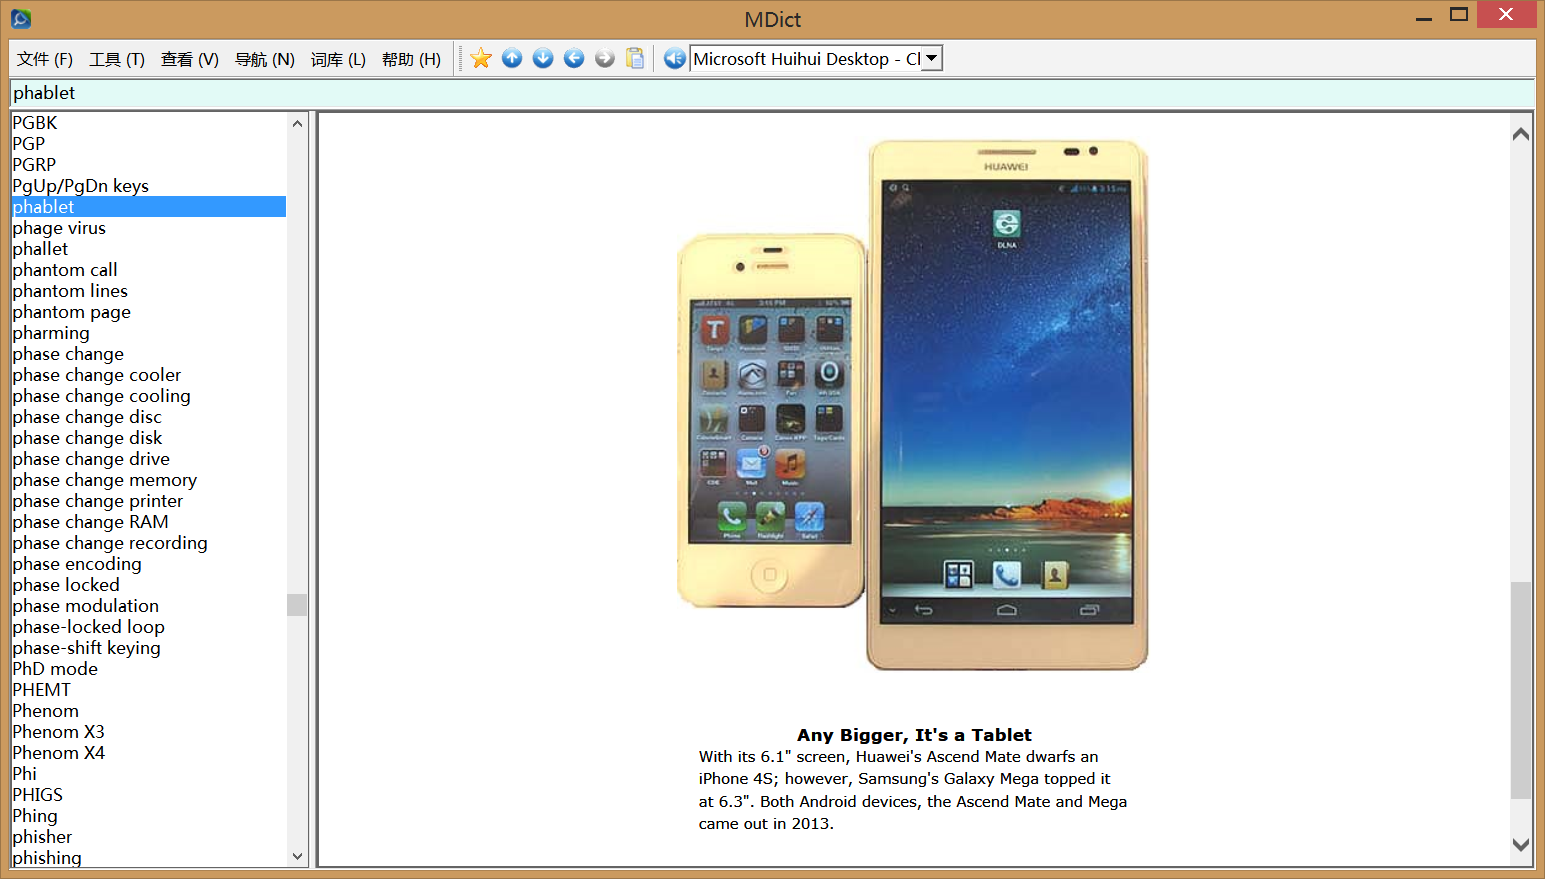Click the article pane scrollbar thumb
The height and width of the screenshot is (879, 1545).
pyautogui.click(x=1521, y=690)
